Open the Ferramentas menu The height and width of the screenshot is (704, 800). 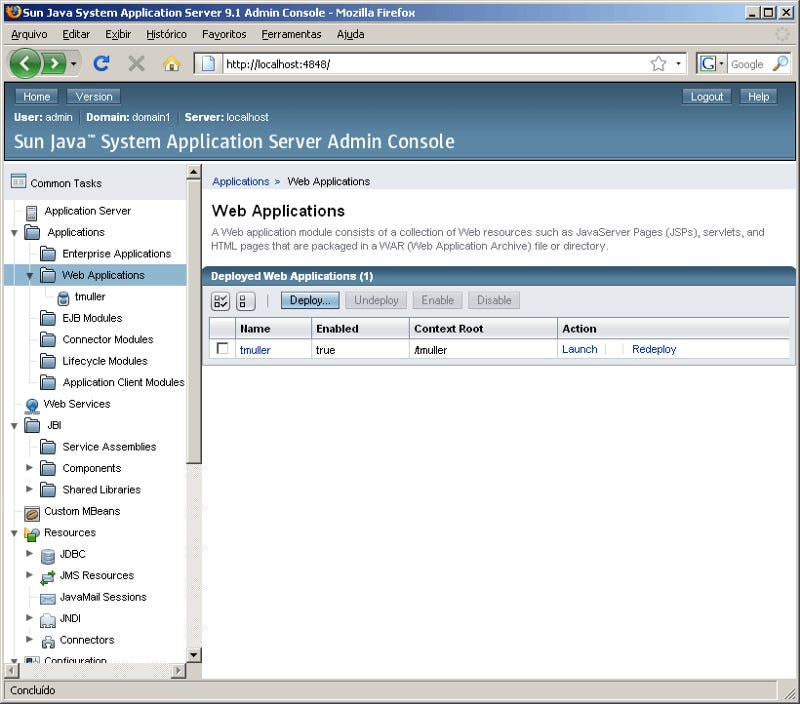(291, 34)
